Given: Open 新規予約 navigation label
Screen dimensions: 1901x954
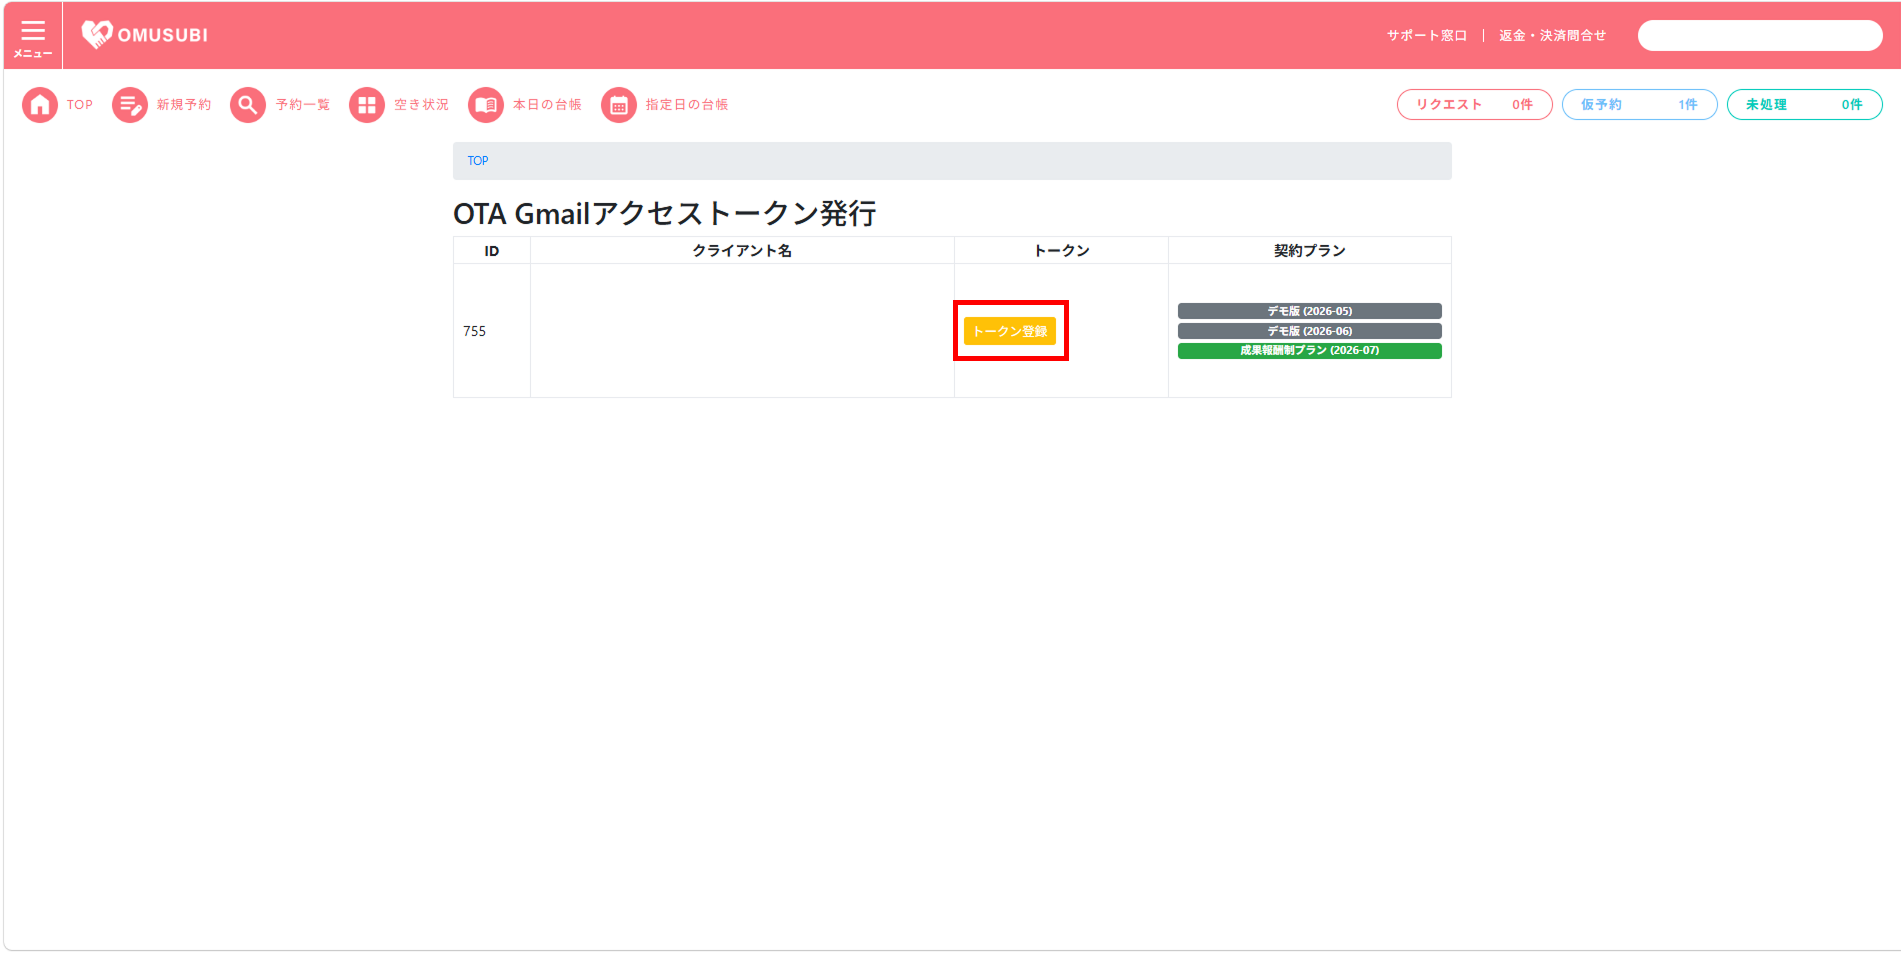Looking at the screenshot, I should coord(184,105).
